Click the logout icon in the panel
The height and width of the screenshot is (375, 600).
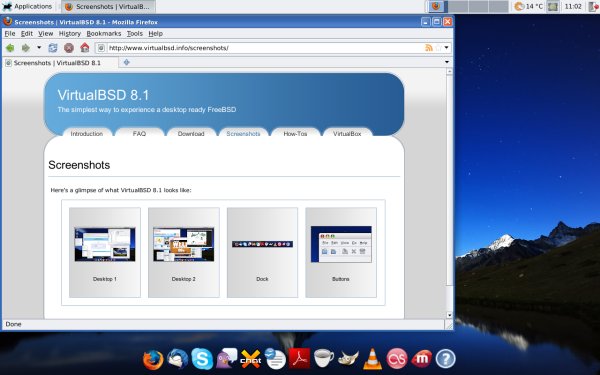(x=593, y=7)
